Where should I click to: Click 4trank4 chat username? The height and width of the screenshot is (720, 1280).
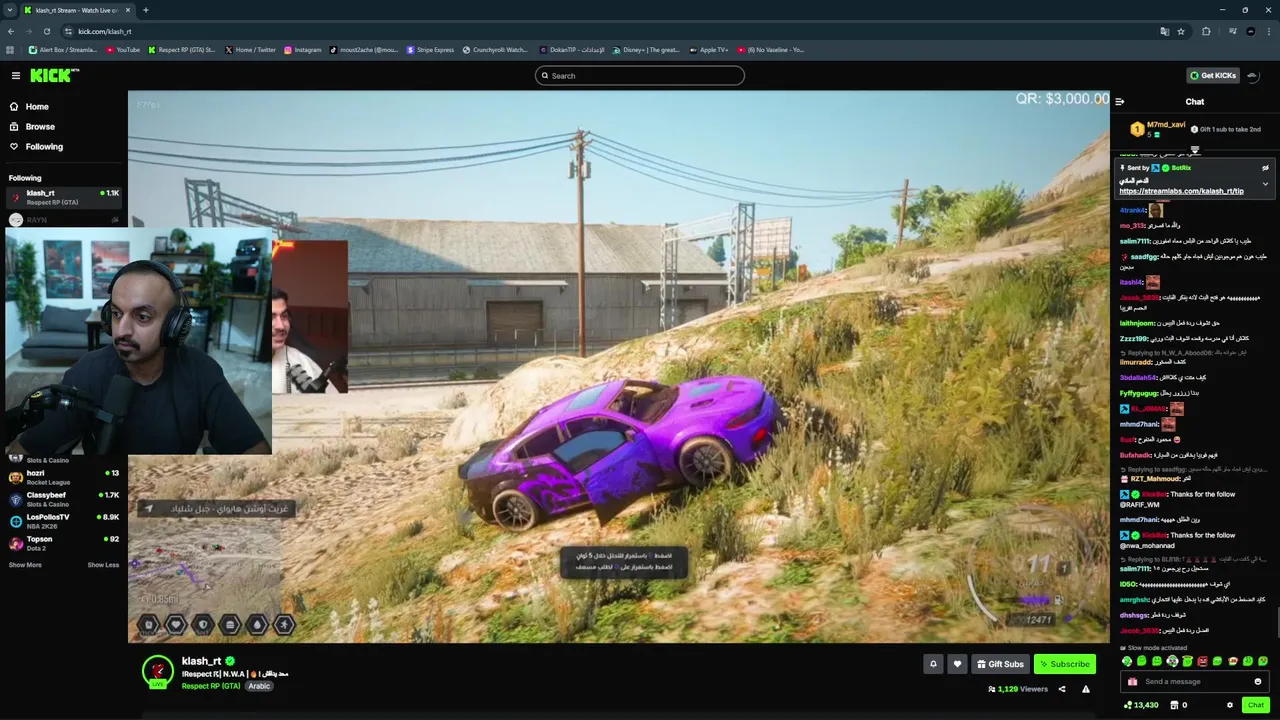tap(1132, 210)
